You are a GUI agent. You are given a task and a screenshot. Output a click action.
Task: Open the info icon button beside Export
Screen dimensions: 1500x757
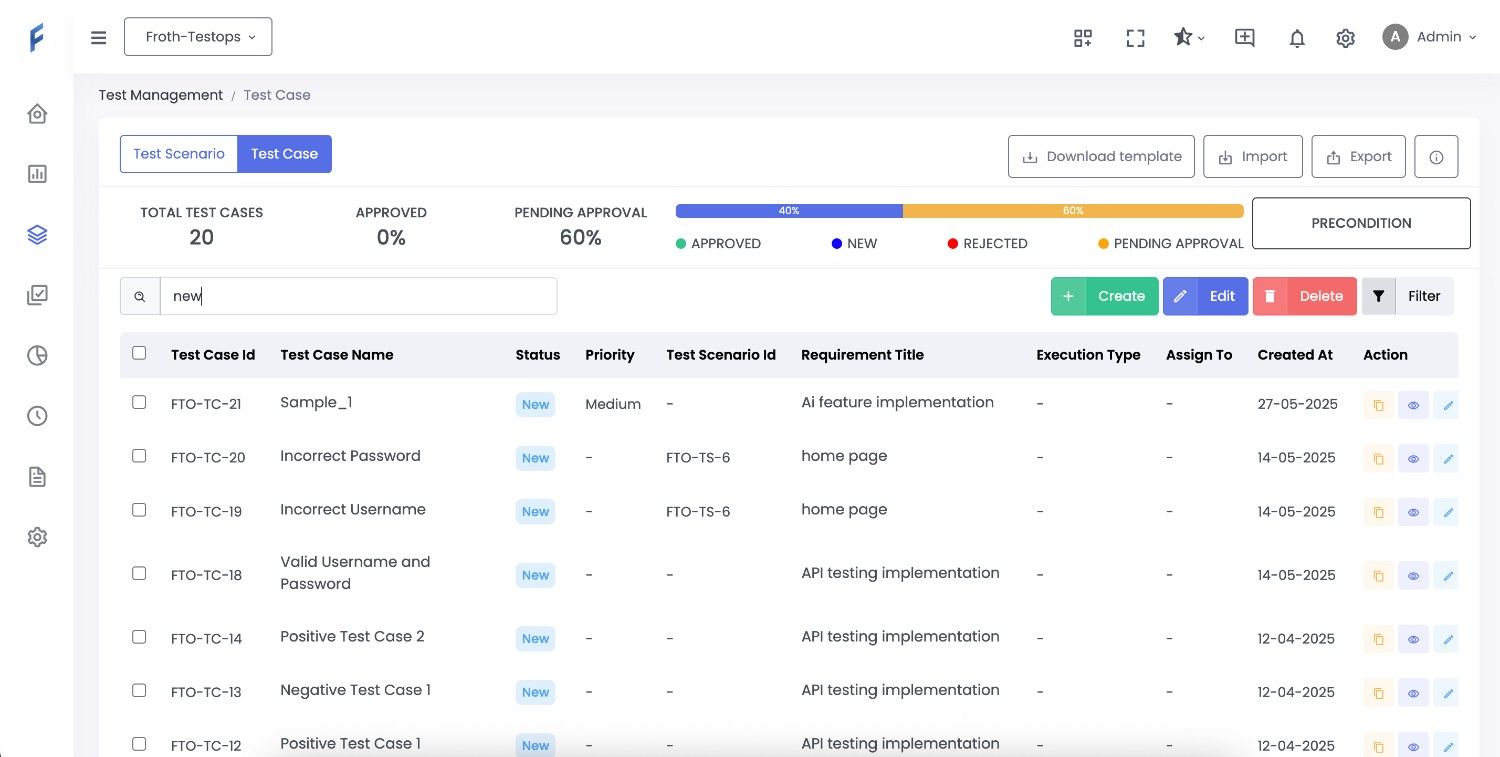(1436, 157)
